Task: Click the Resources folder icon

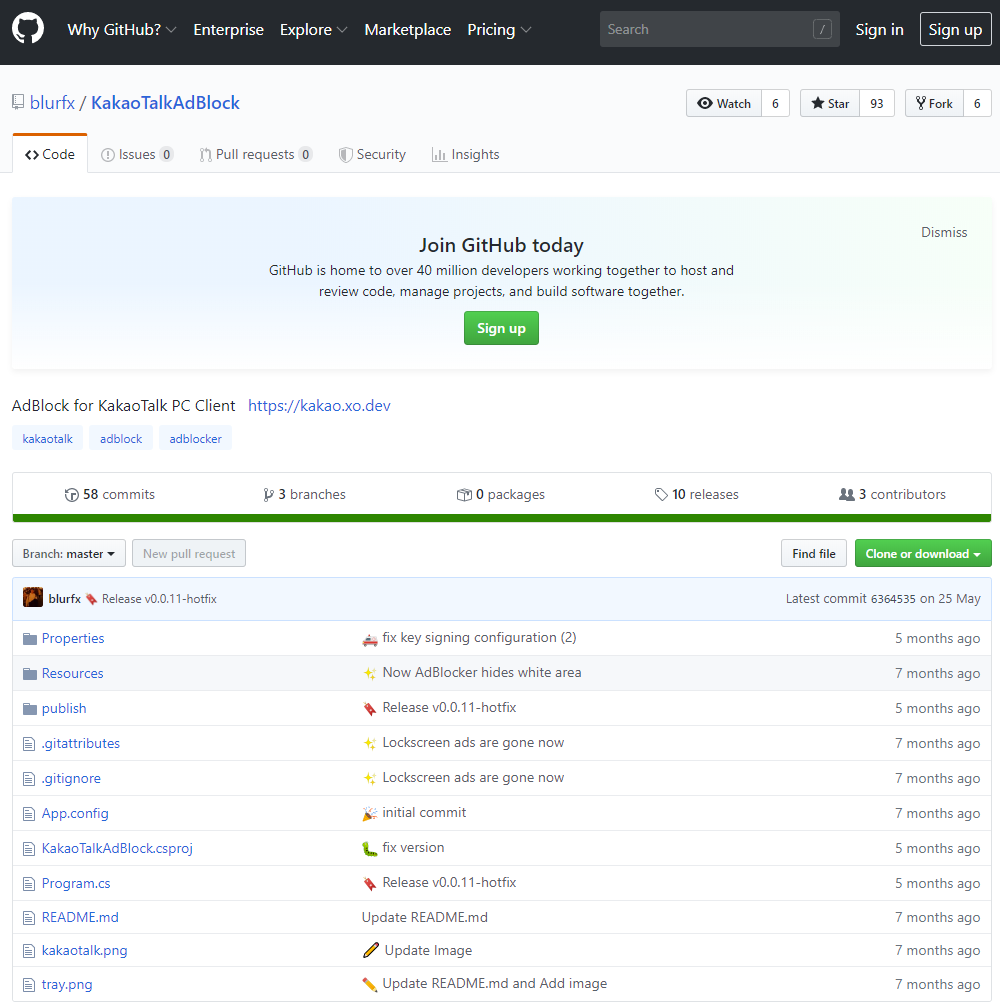Action: pyautogui.click(x=29, y=674)
